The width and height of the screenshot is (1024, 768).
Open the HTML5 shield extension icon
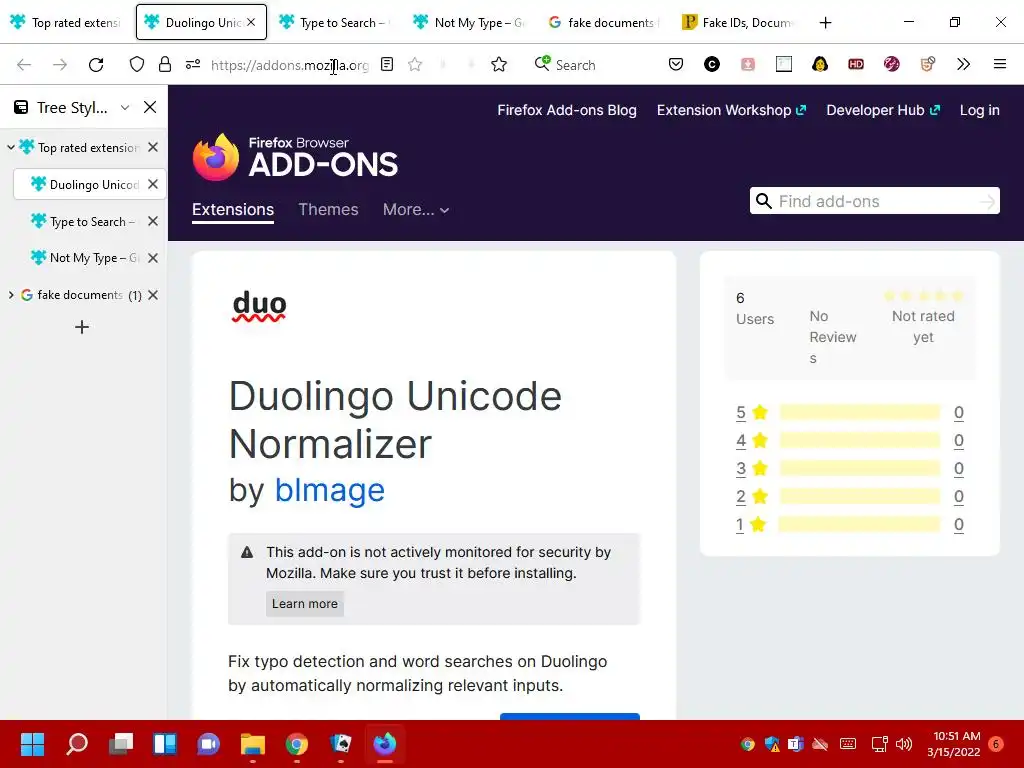[927, 64]
